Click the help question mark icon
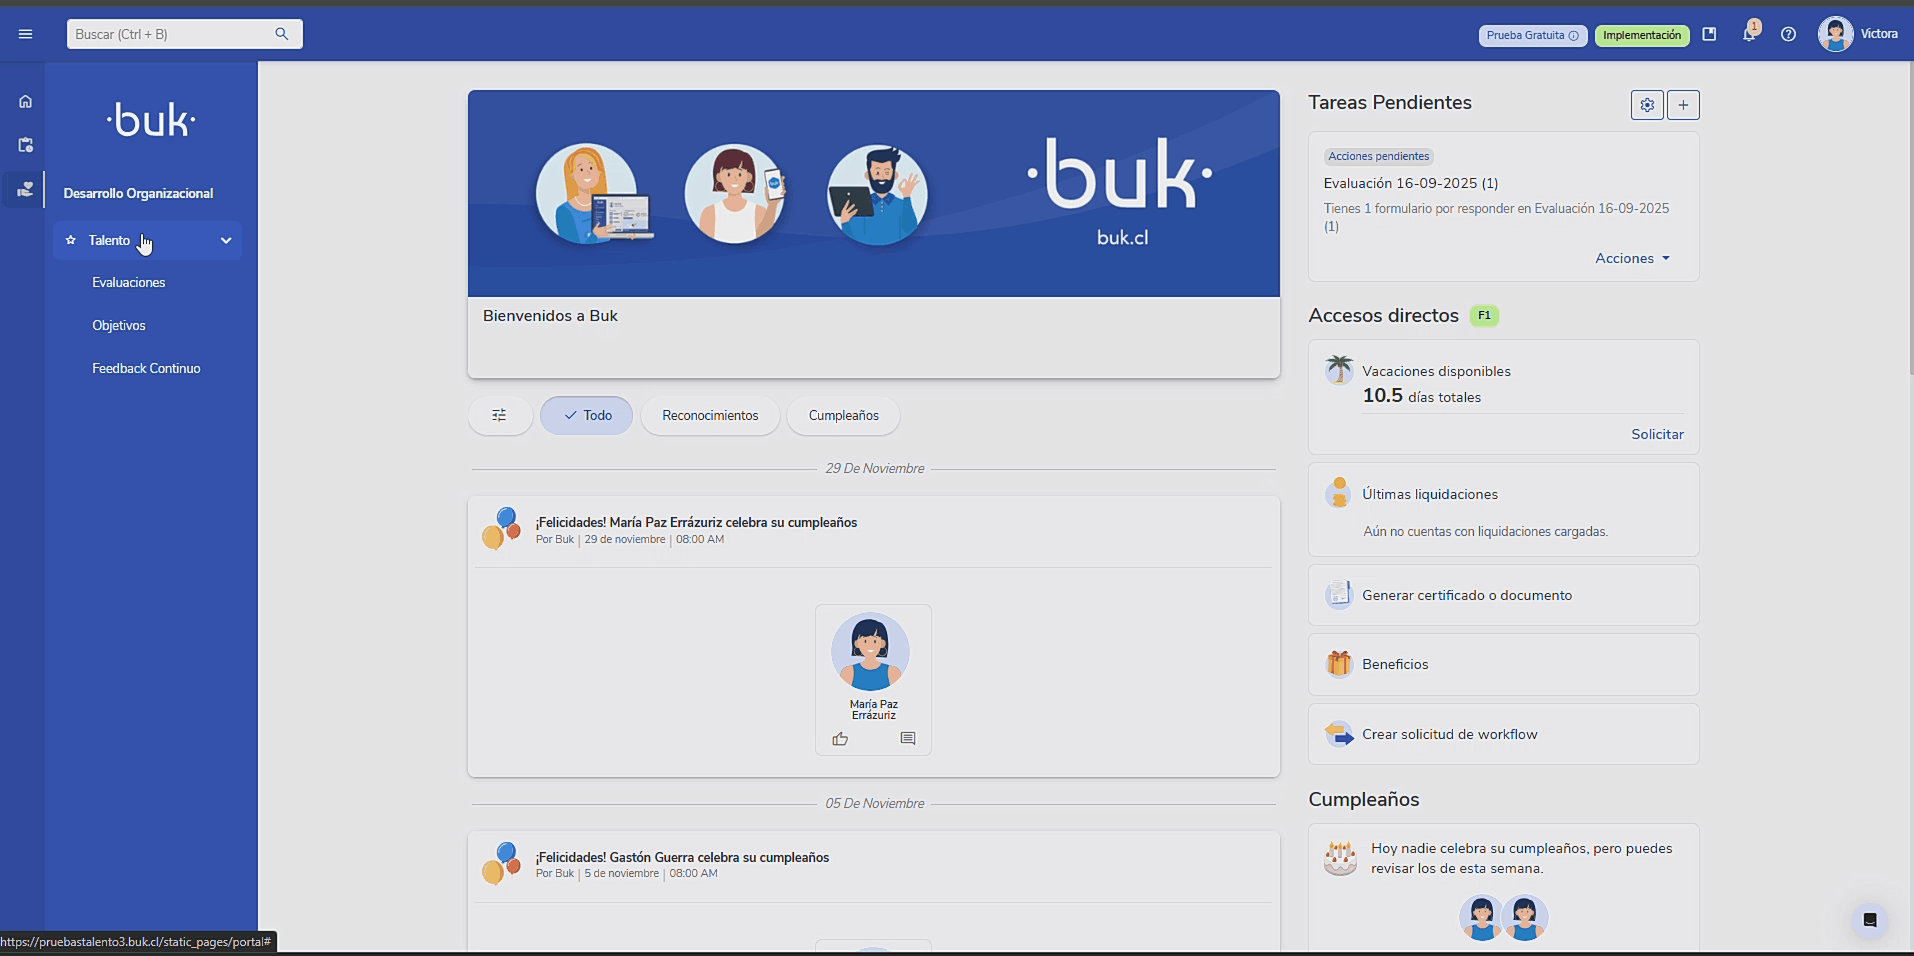The image size is (1914, 956). [x=1788, y=34]
